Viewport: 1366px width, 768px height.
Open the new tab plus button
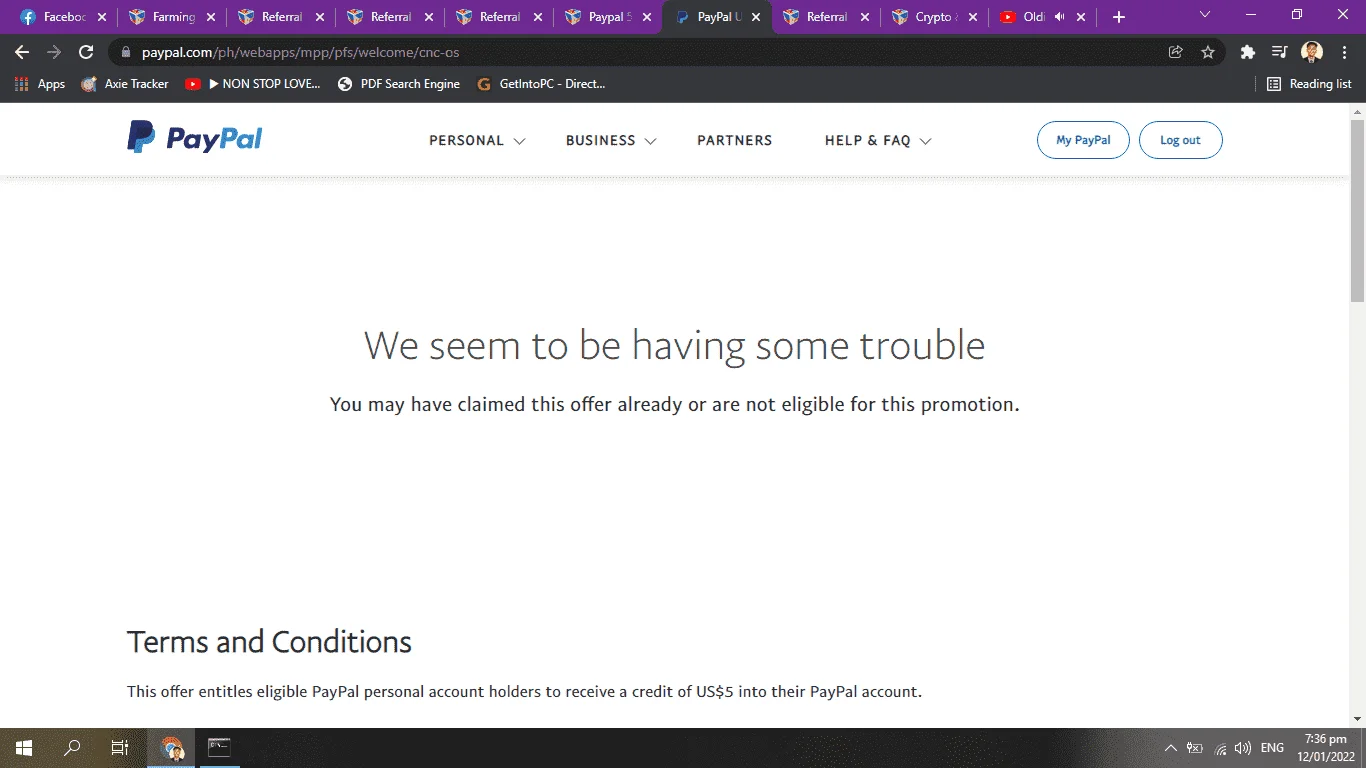pos(1119,17)
